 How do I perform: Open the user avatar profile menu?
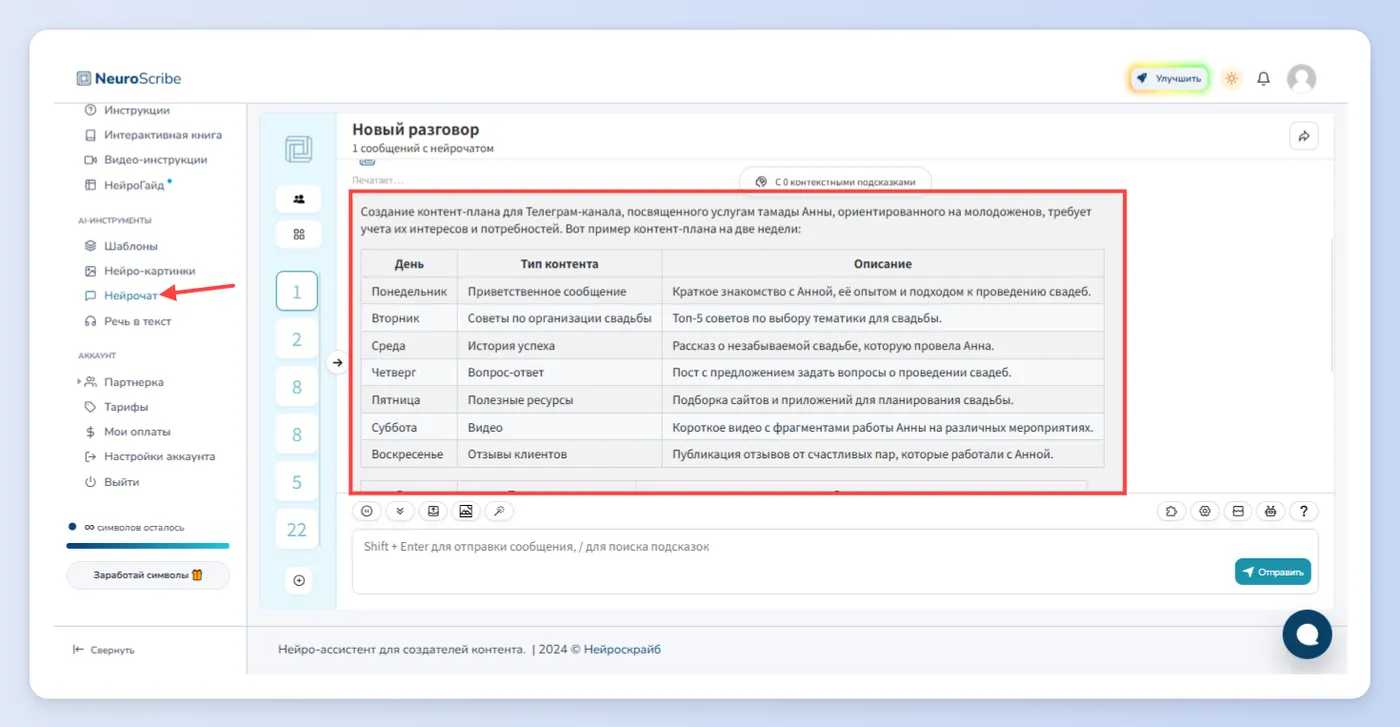1301,78
